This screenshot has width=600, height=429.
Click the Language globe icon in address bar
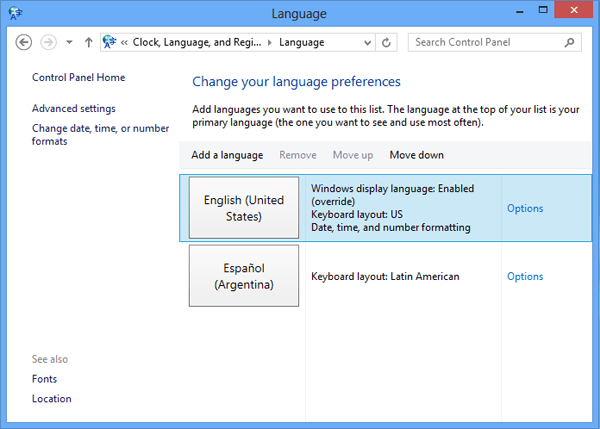click(109, 42)
